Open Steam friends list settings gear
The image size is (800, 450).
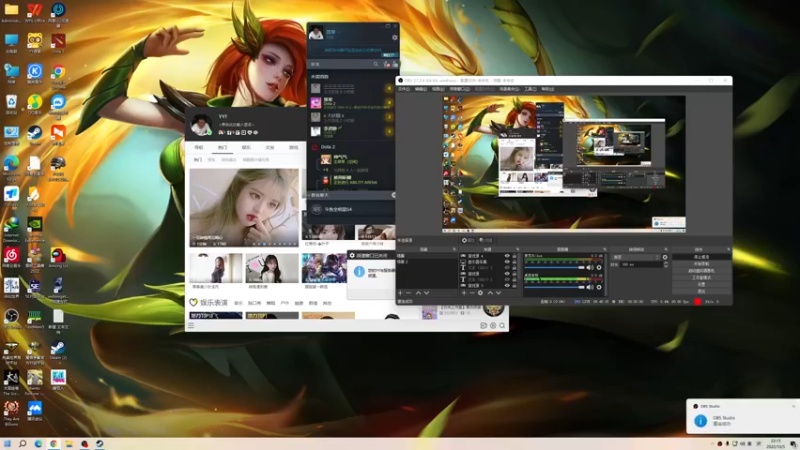[x=394, y=37]
